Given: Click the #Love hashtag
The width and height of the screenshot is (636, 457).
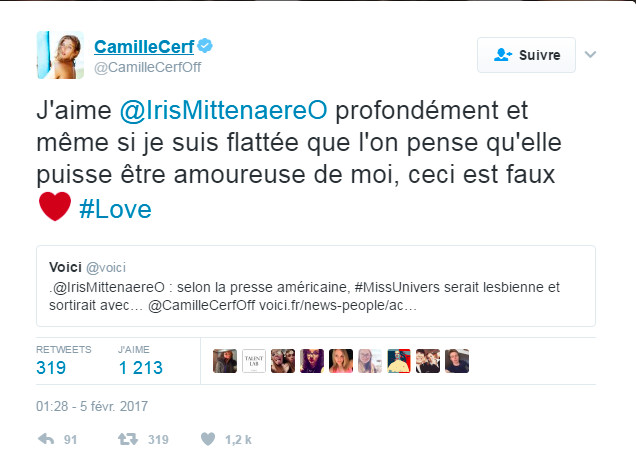Looking at the screenshot, I should click(x=114, y=210).
